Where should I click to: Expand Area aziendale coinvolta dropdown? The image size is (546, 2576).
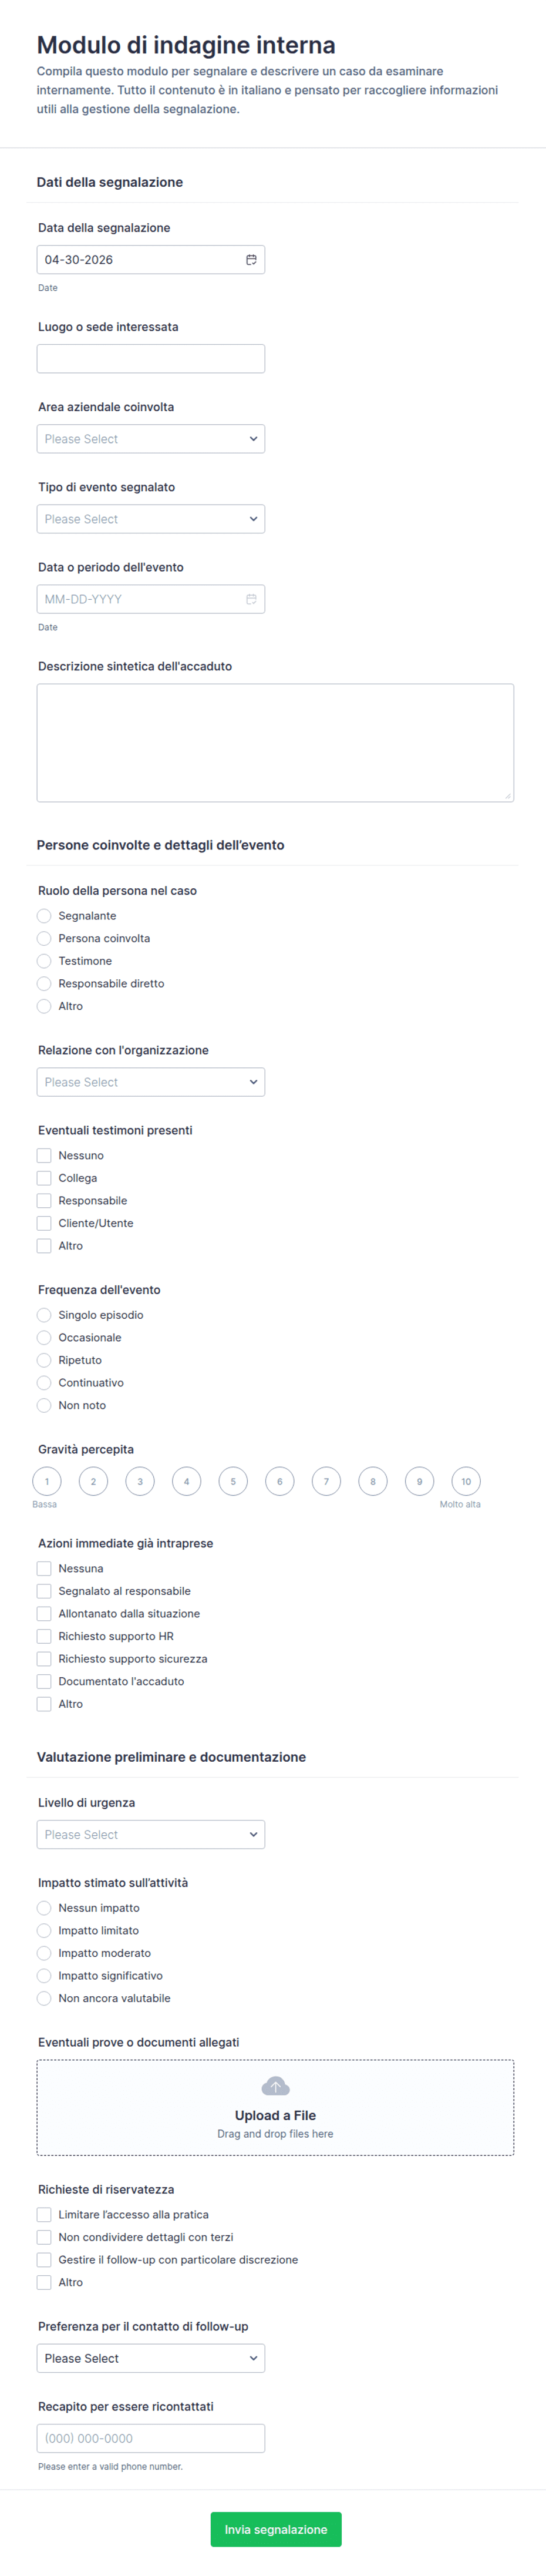click(151, 439)
